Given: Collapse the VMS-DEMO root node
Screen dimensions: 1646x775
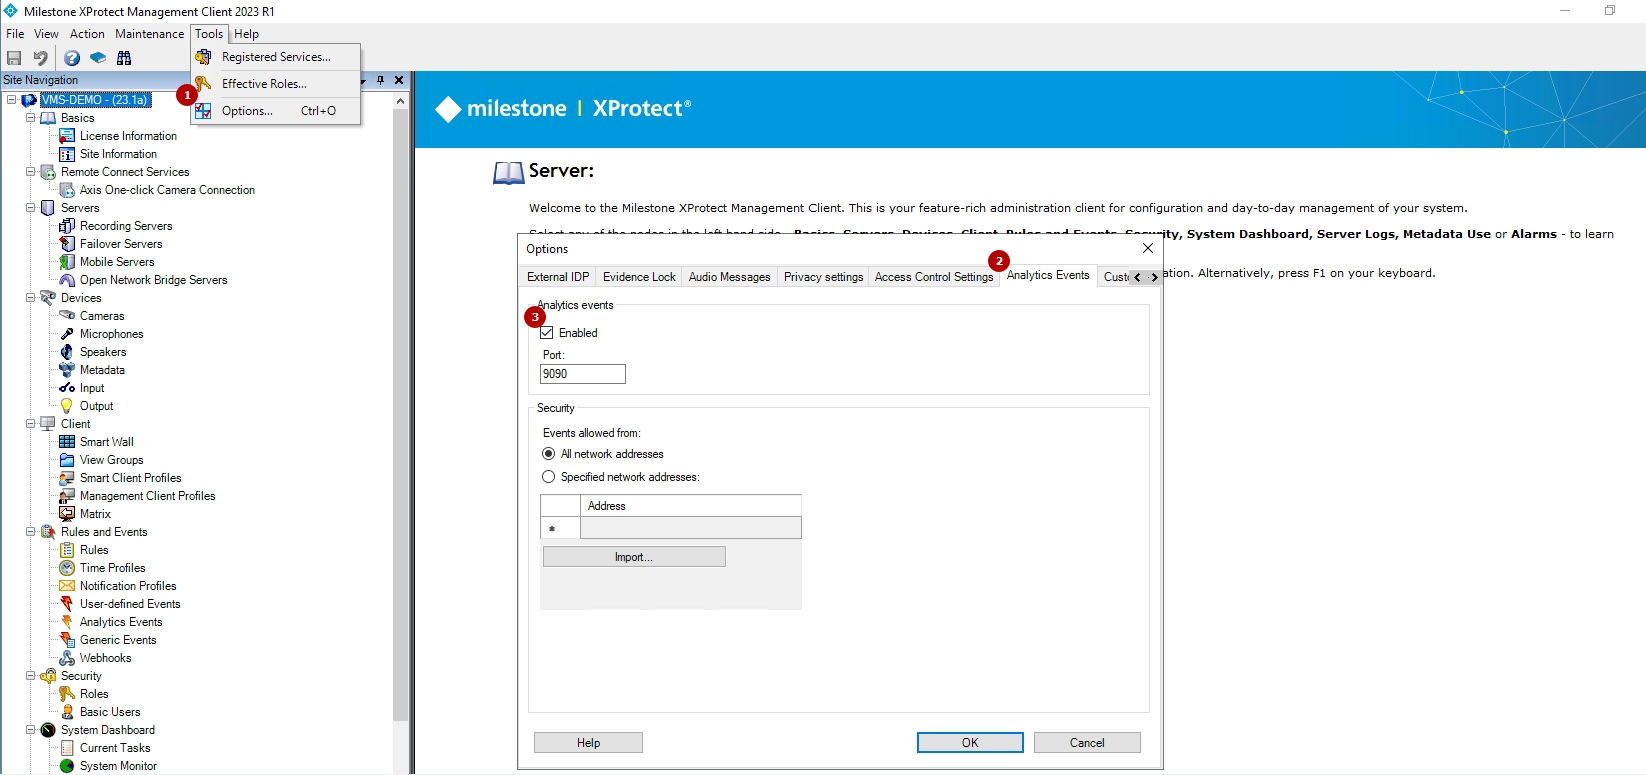Looking at the screenshot, I should [x=11, y=100].
